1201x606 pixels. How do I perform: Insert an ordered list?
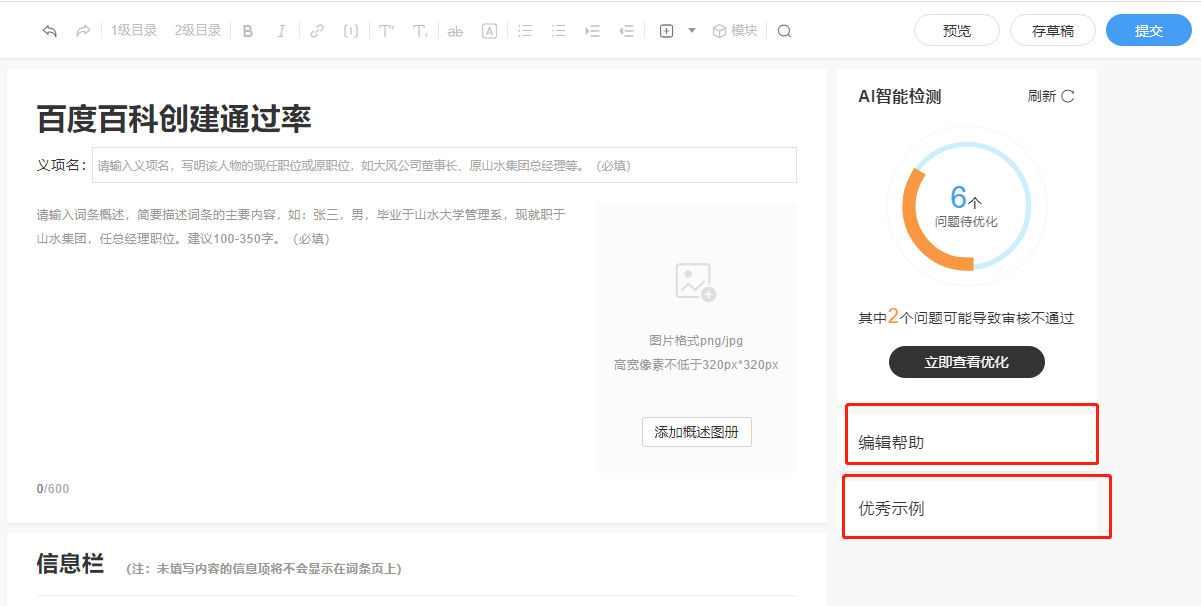pyautogui.click(x=525, y=31)
